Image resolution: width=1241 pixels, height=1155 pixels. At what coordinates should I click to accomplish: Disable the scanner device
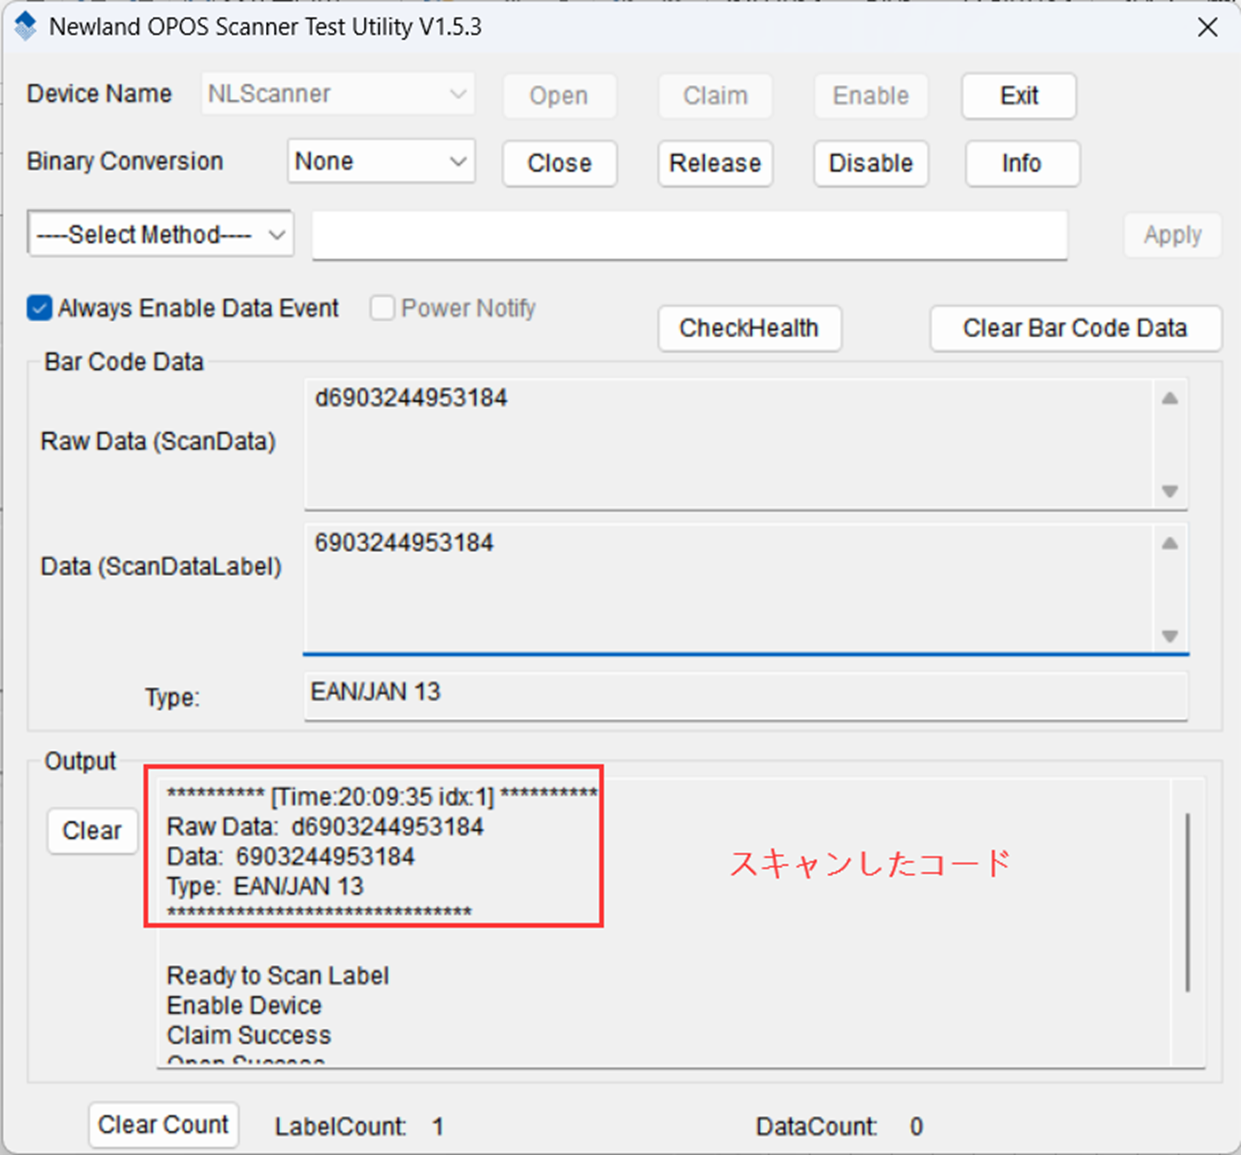[x=871, y=163]
